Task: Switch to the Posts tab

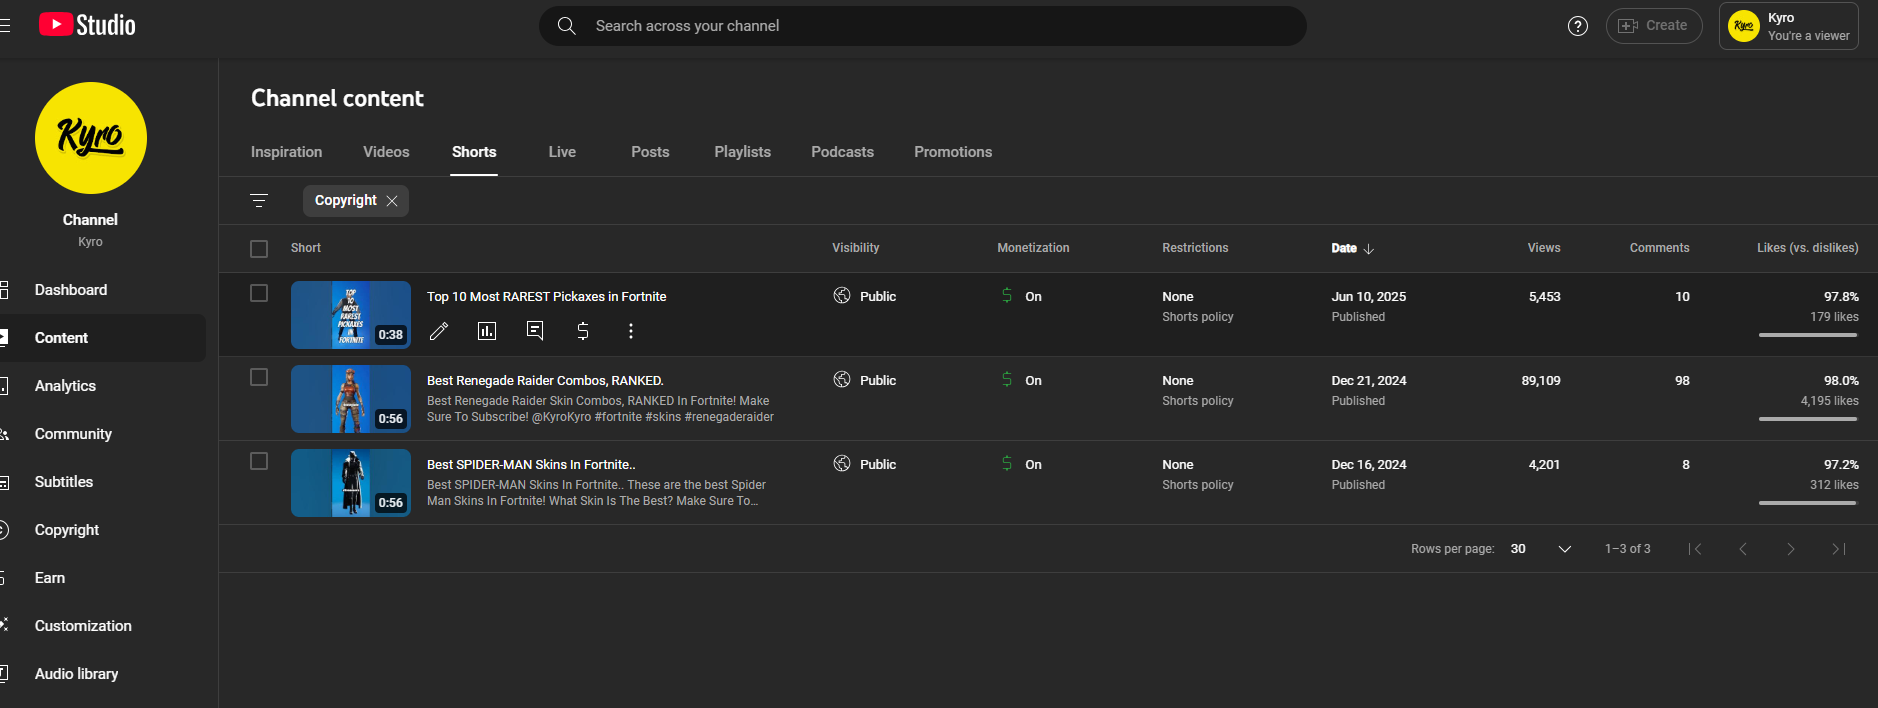Action: [650, 152]
